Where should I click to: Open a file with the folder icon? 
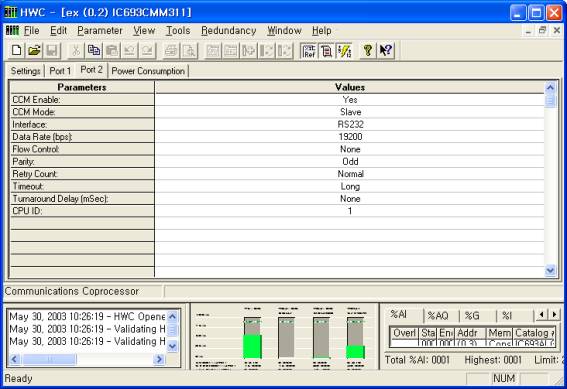click(x=34, y=51)
